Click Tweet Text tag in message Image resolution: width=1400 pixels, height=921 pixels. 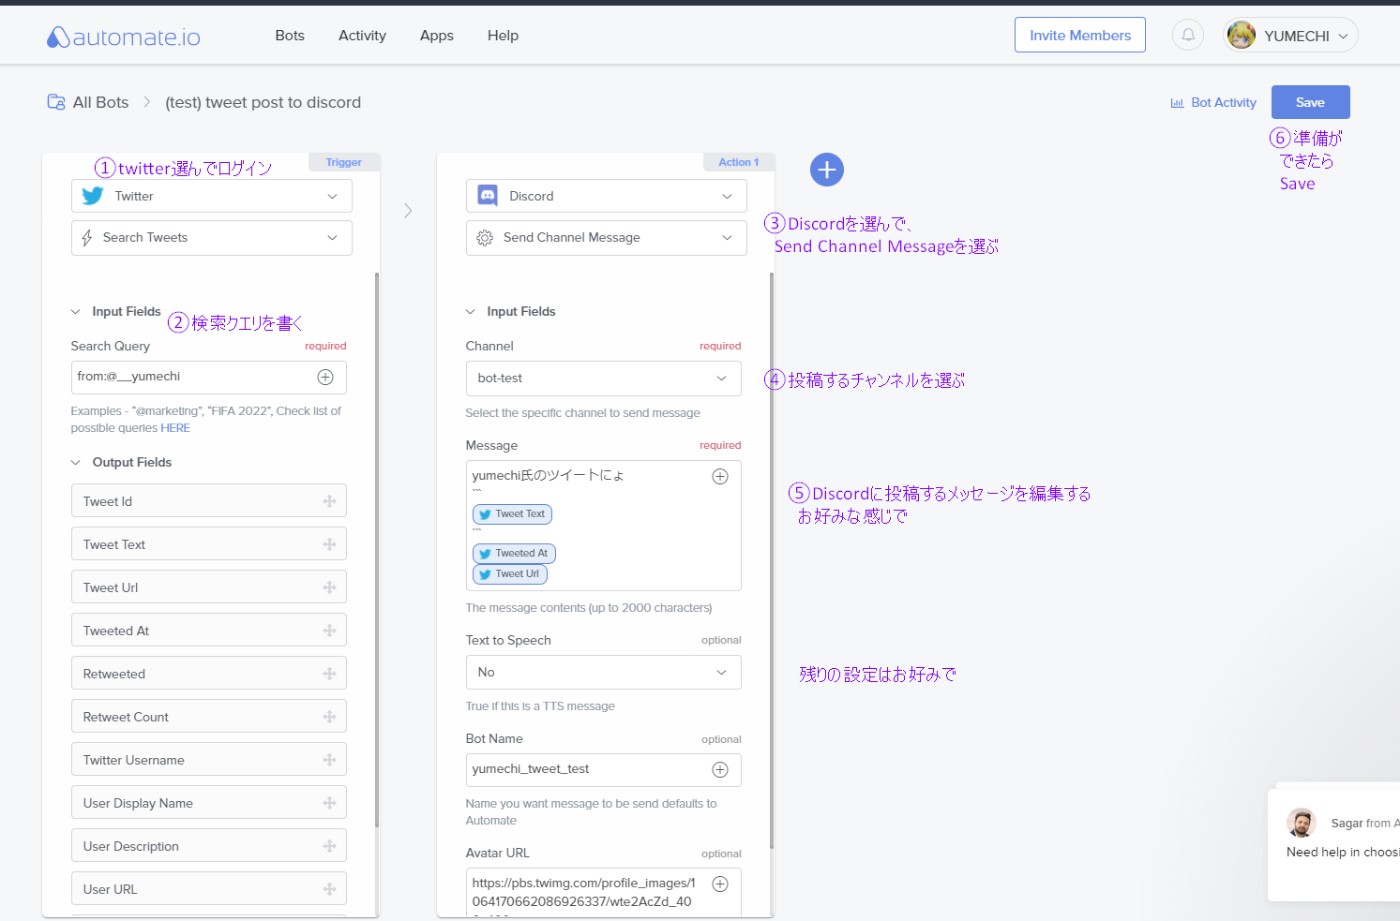[512, 514]
